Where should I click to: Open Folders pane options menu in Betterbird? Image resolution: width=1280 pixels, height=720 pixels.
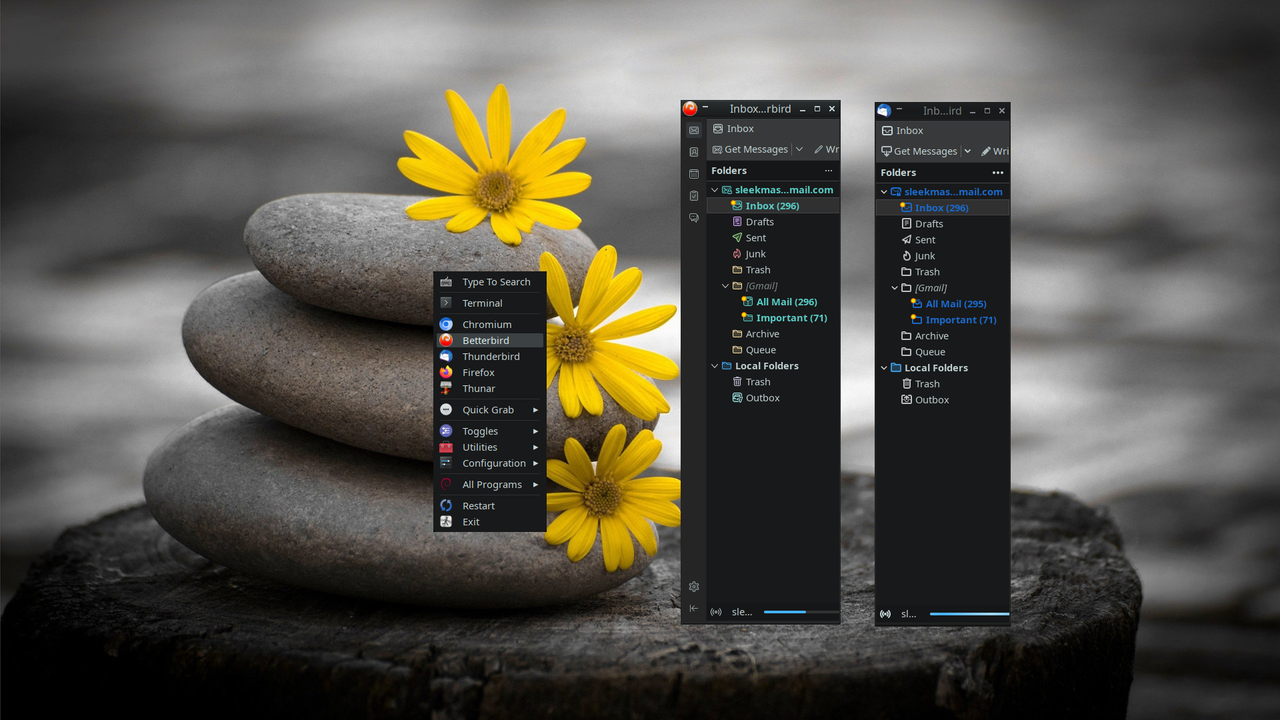(828, 171)
